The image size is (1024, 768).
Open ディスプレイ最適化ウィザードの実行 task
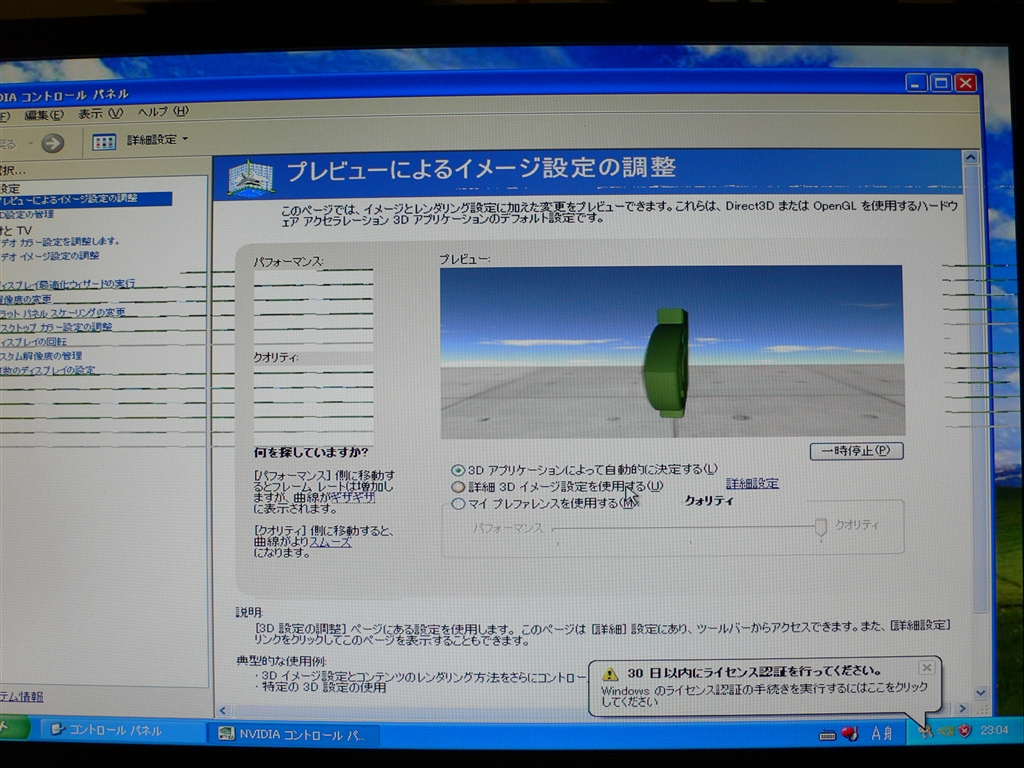click(x=68, y=284)
